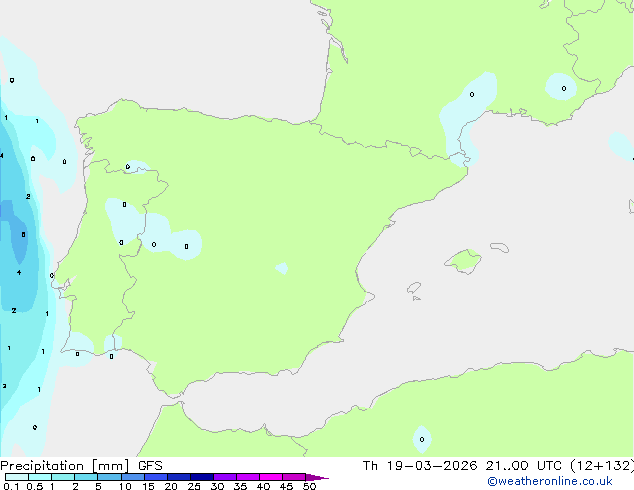Screen dimensions: 634x490
Task: Select legend swatch between 30 and 35
Action: pyautogui.click(x=224, y=477)
